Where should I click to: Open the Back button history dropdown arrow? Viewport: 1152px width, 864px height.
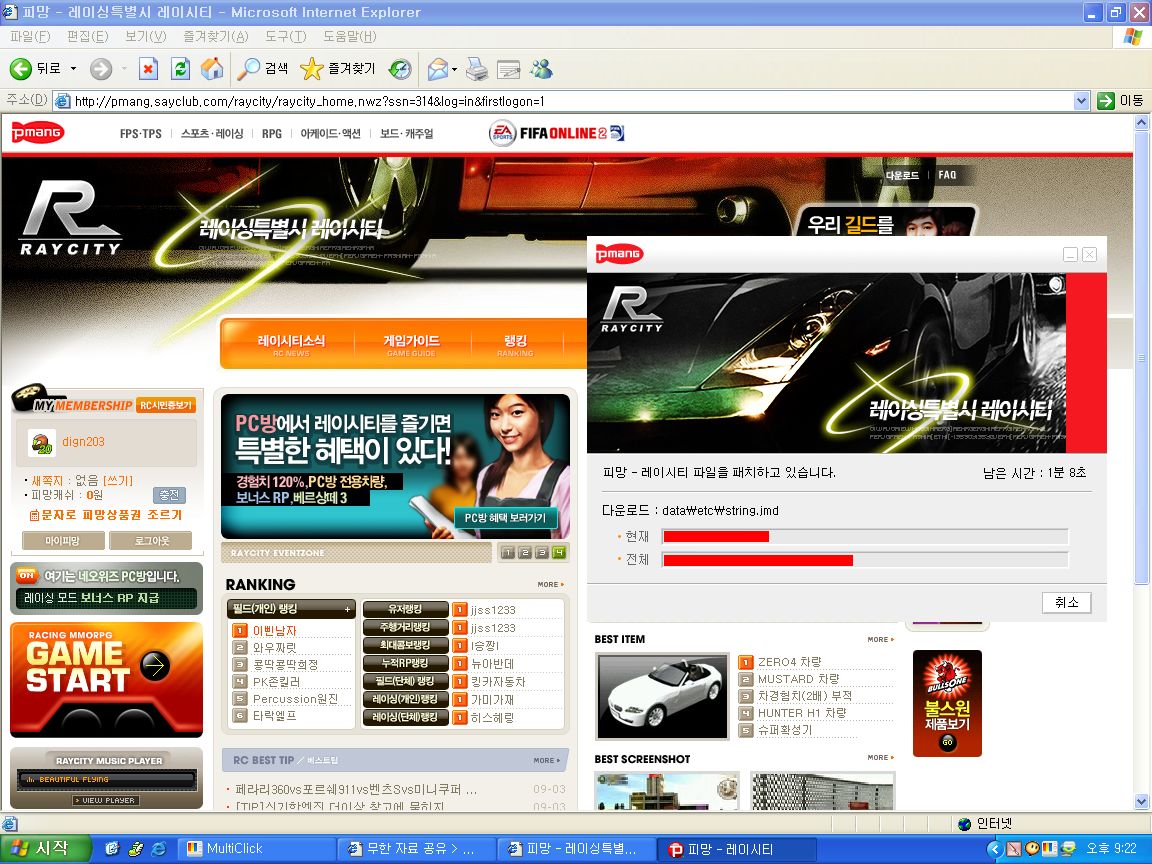coord(73,69)
